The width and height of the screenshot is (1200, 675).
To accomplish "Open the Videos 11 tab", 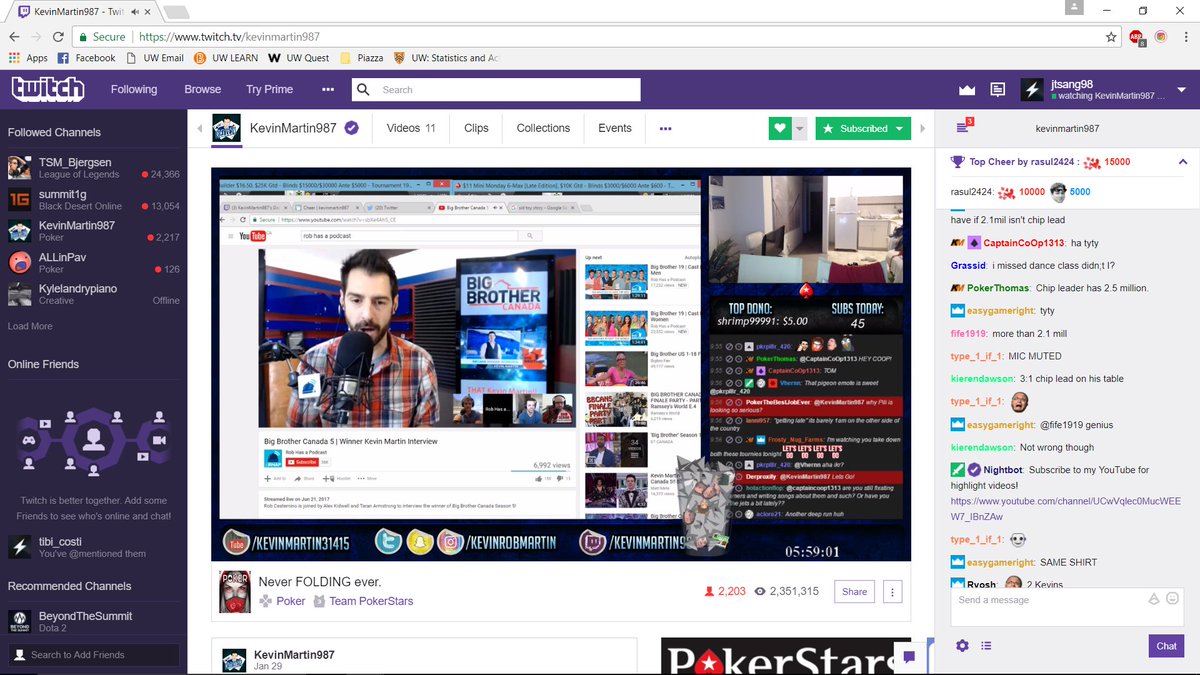I will (x=411, y=128).
